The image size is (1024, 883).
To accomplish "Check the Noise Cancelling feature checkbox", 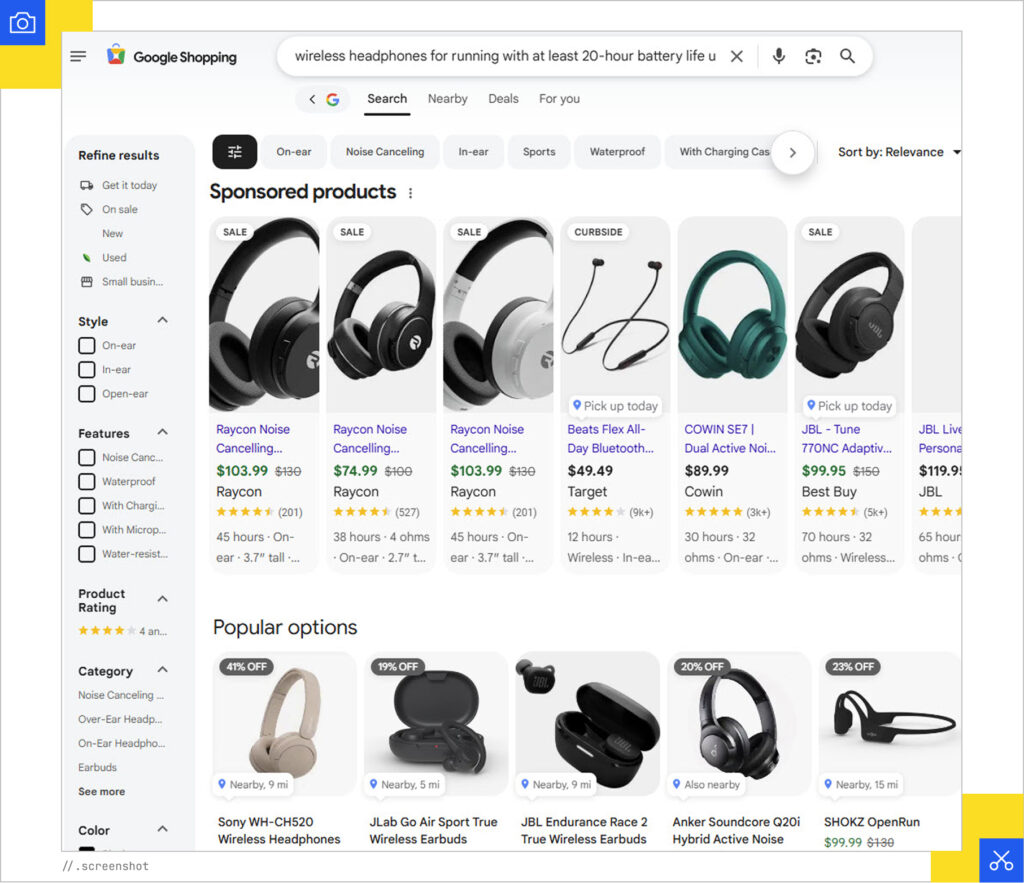I will point(86,457).
